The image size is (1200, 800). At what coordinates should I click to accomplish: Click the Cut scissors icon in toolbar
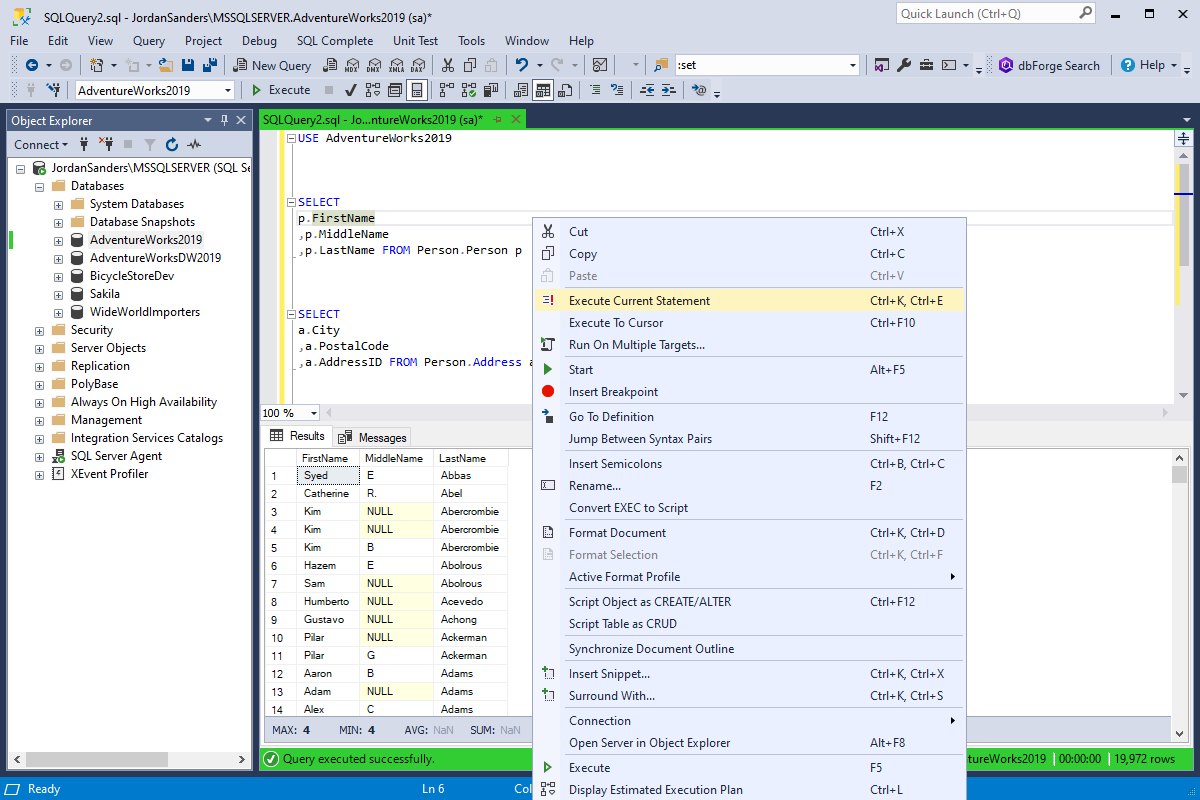(x=447, y=65)
